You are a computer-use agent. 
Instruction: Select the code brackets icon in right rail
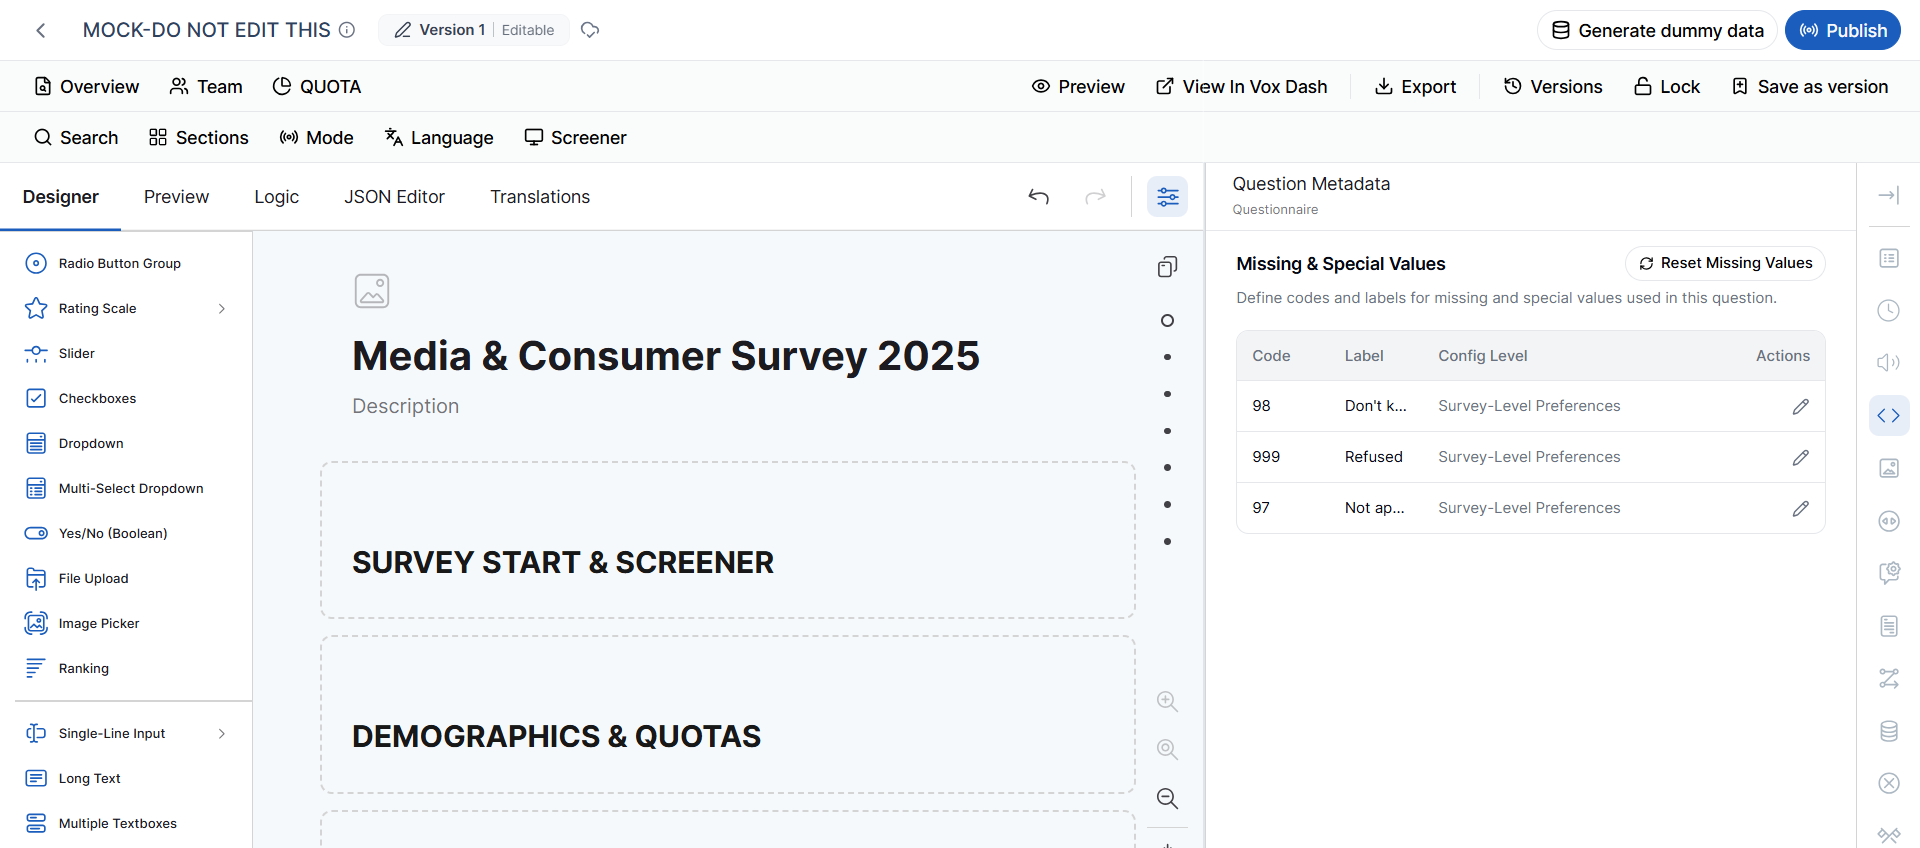click(x=1889, y=416)
